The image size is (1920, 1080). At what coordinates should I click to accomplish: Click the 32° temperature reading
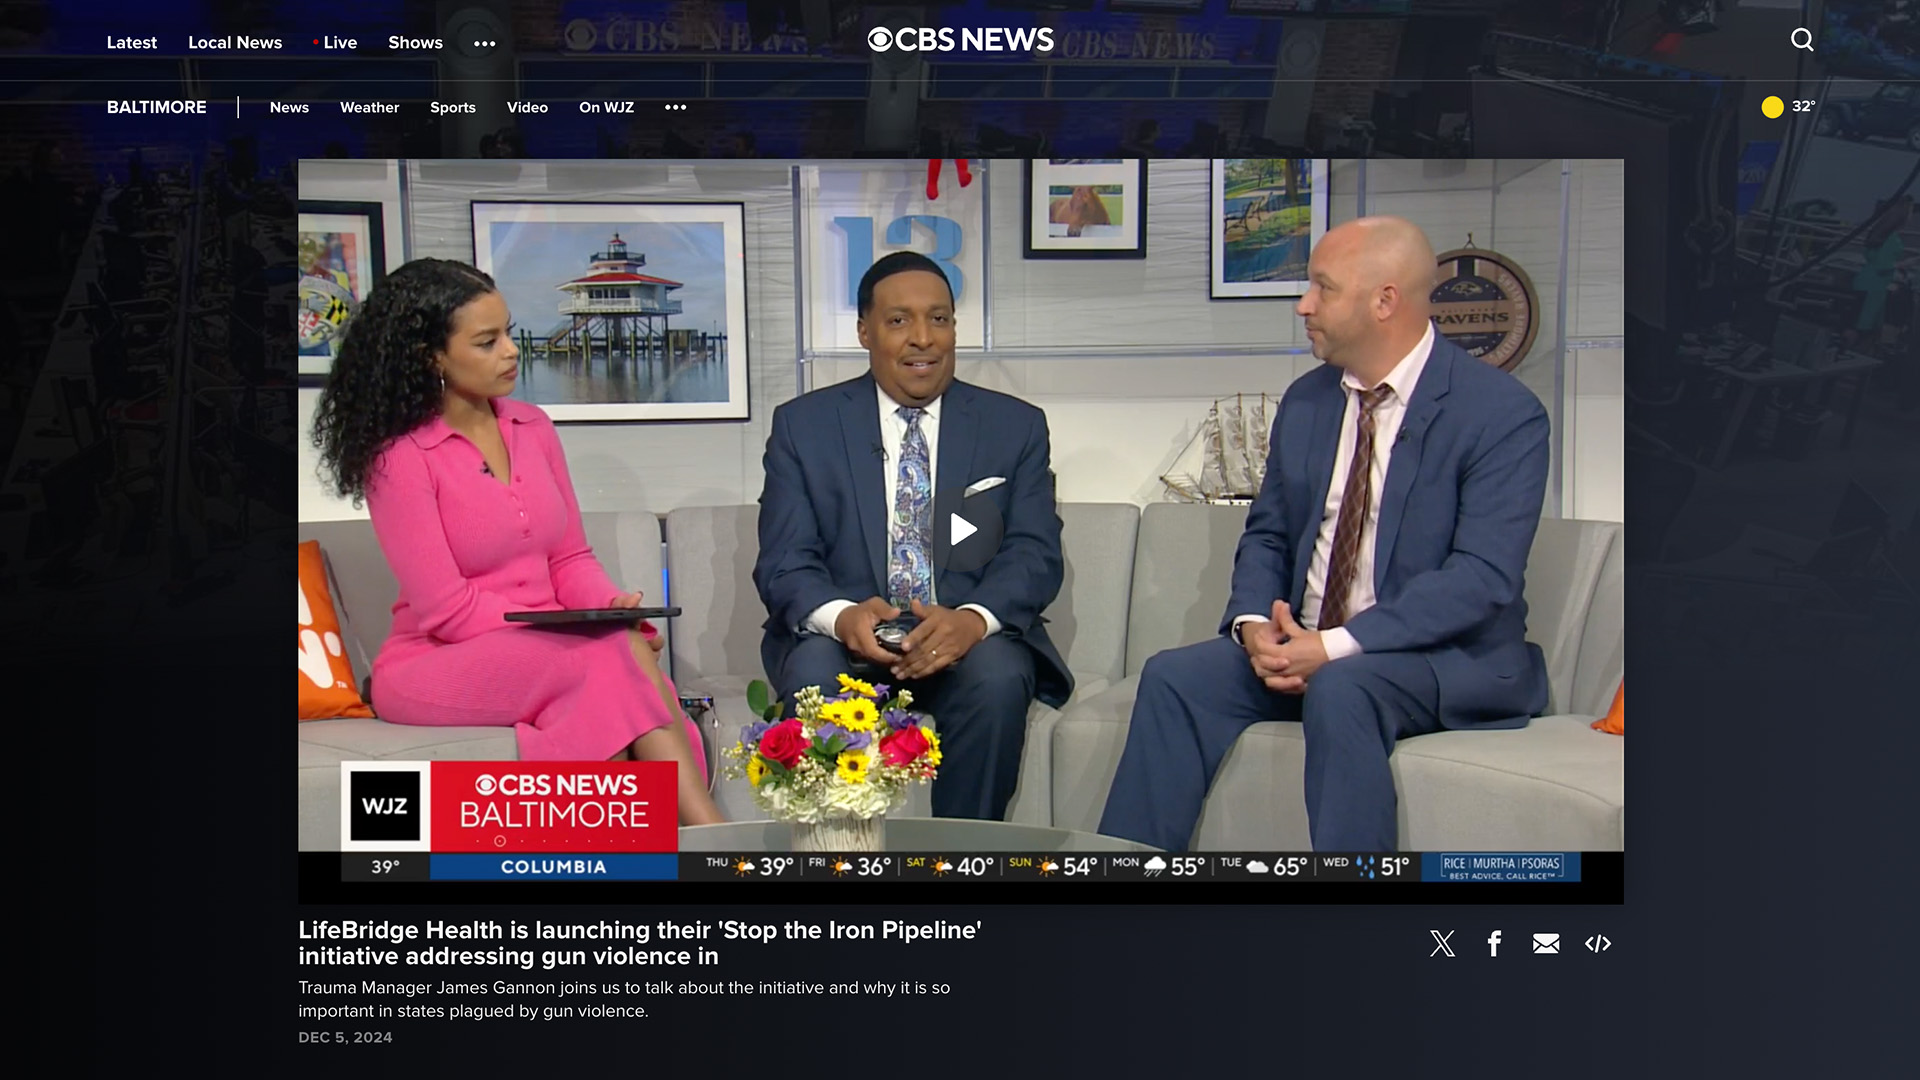coord(1803,106)
